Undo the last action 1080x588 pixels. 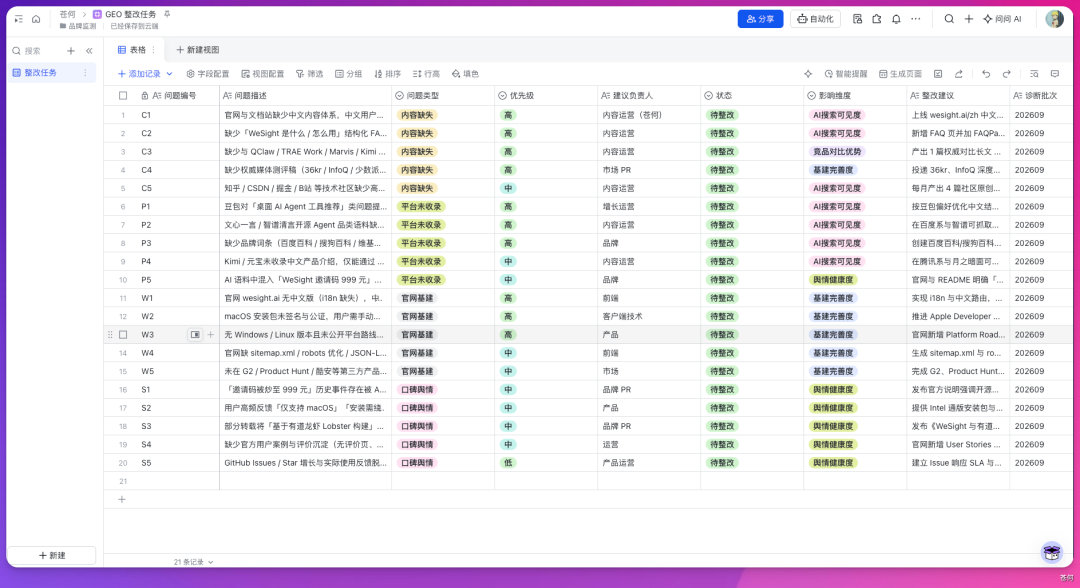click(x=986, y=74)
